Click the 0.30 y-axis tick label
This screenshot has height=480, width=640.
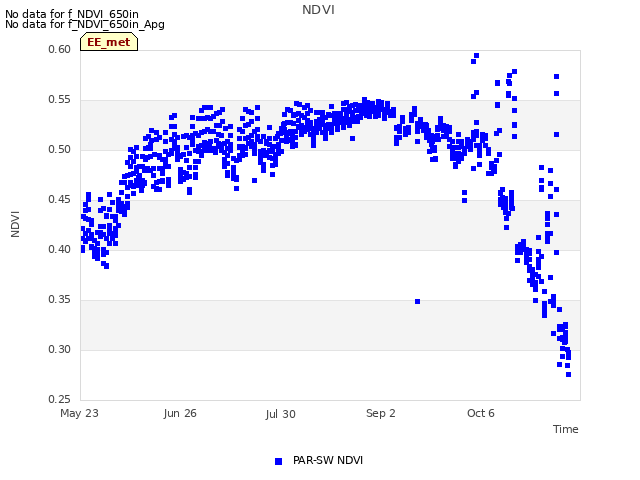(x=60, y=349)
